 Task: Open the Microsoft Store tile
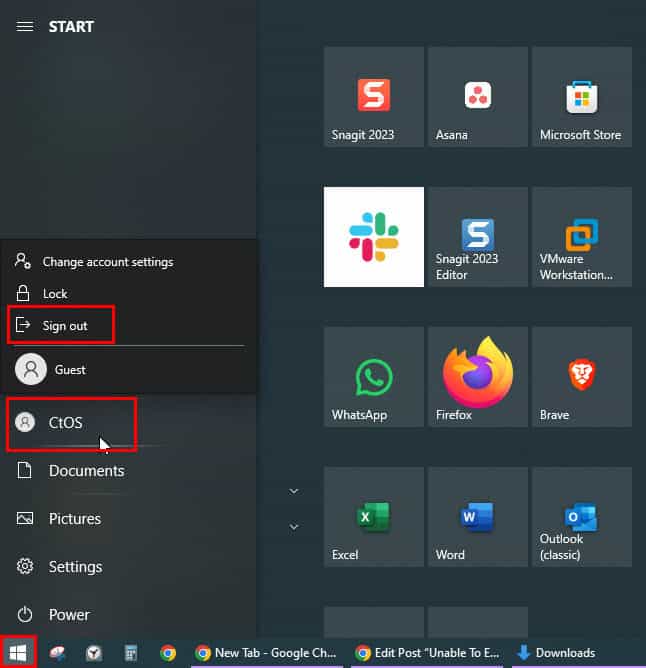point(582,97)
